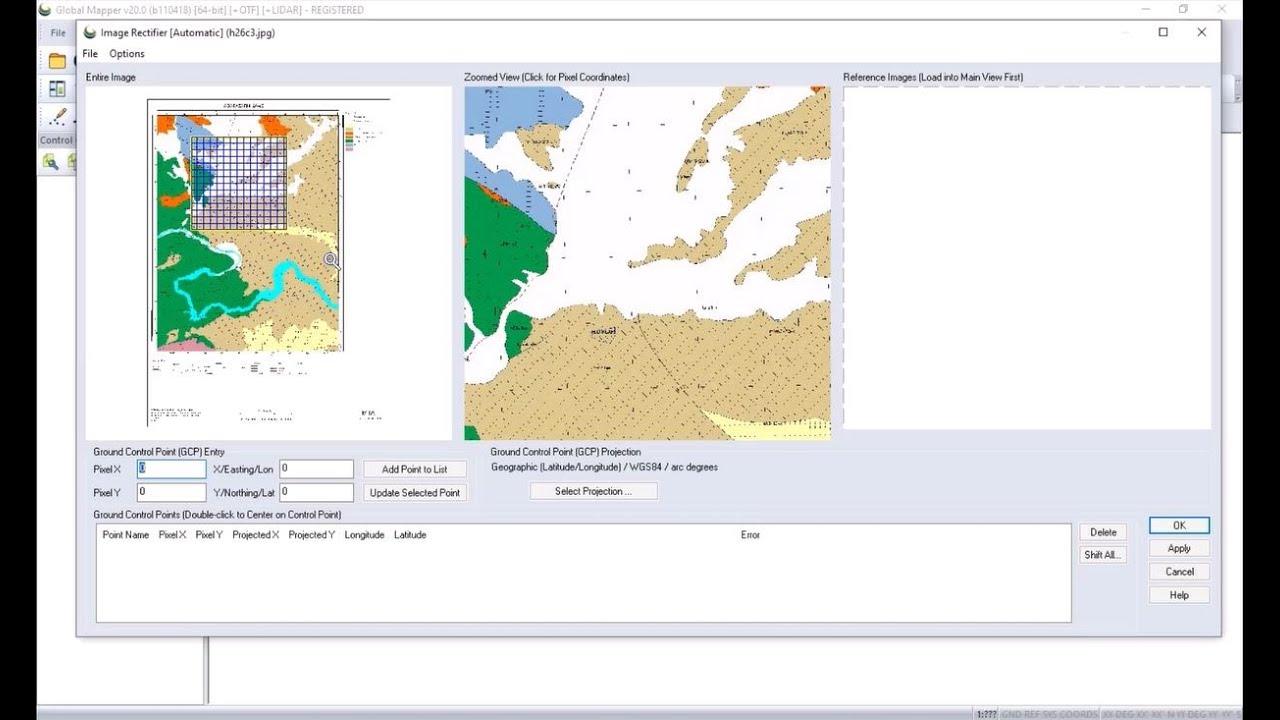This screenshot has width=1280, height=720.
Task: Restore down the Global Mapper main window
Action: [x=1183, y=10]
